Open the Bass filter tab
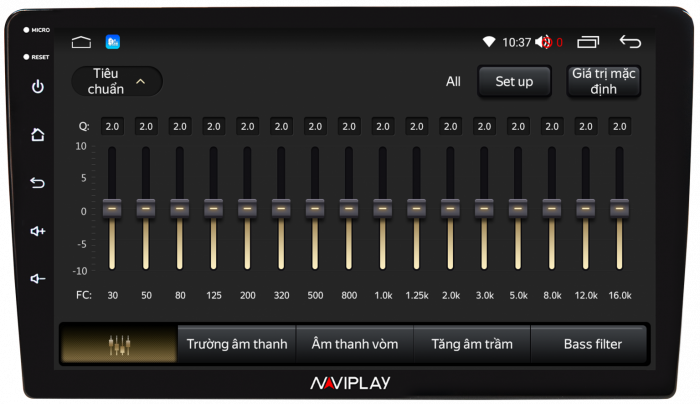 tap(592, 344)
